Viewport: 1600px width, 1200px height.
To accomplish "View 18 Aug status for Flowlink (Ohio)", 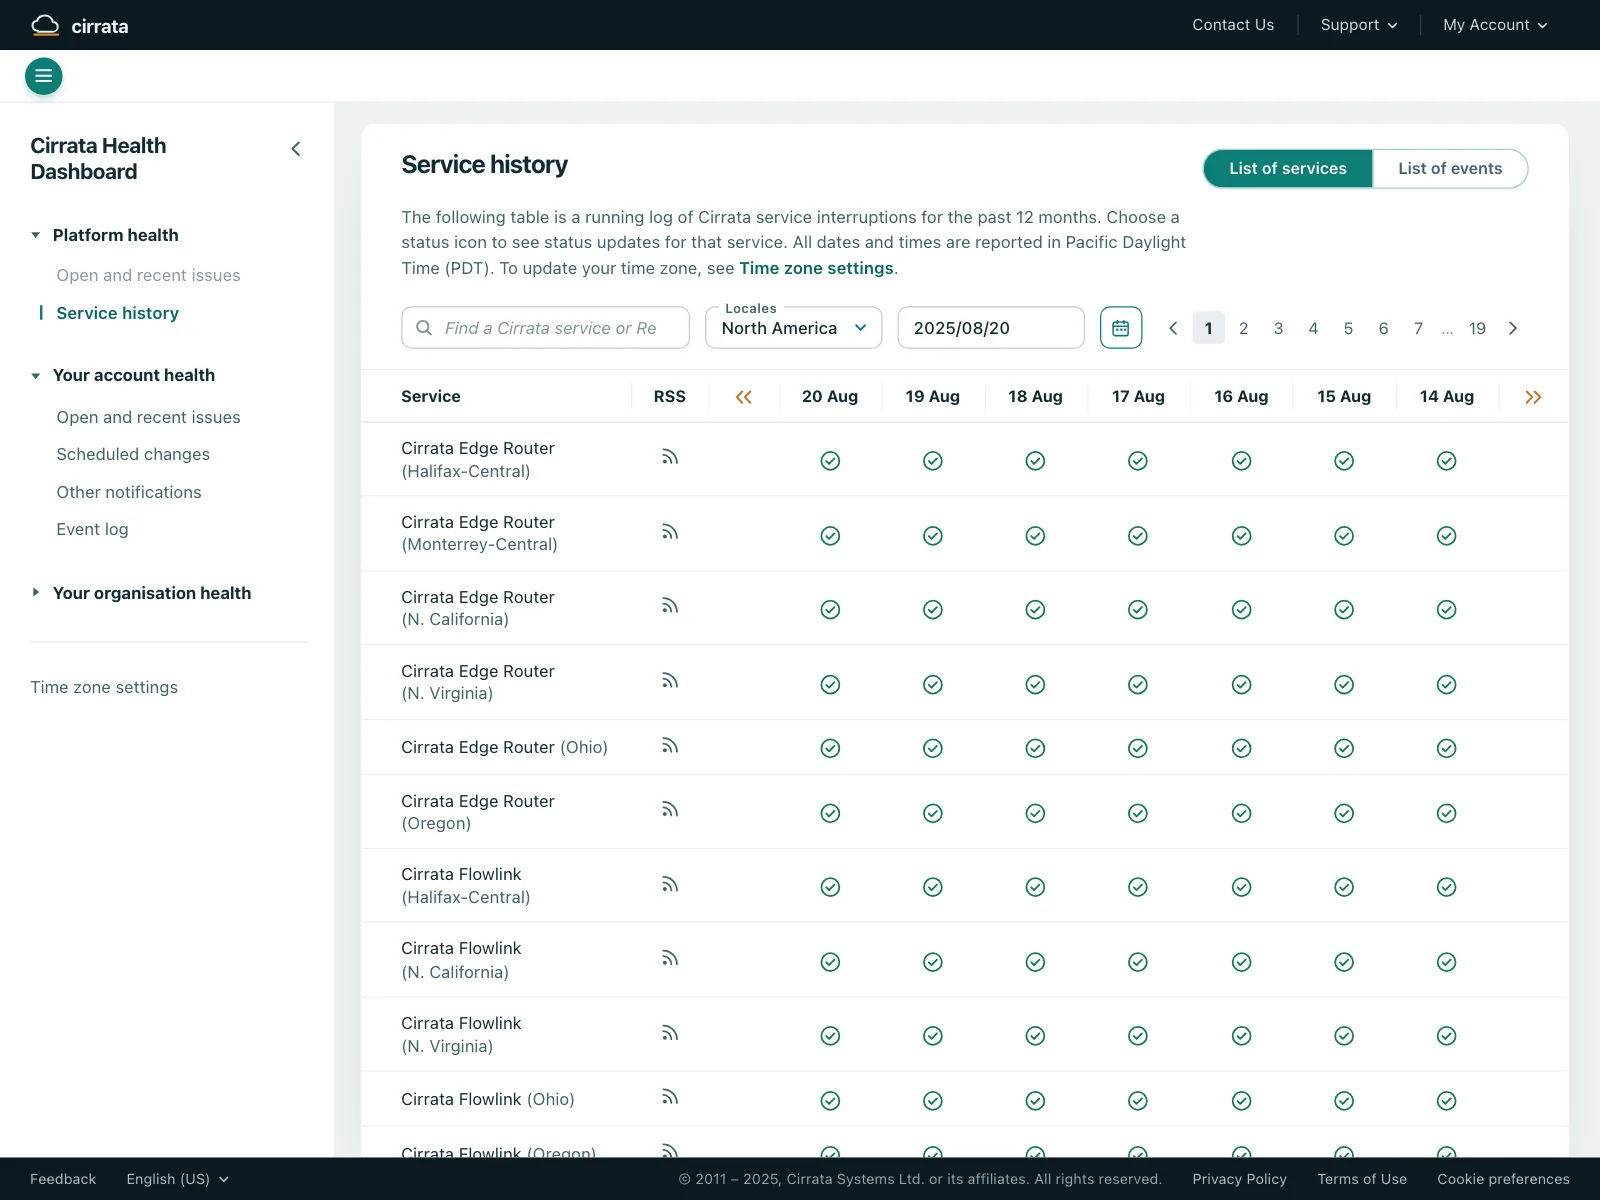I will point(1035,1101).
